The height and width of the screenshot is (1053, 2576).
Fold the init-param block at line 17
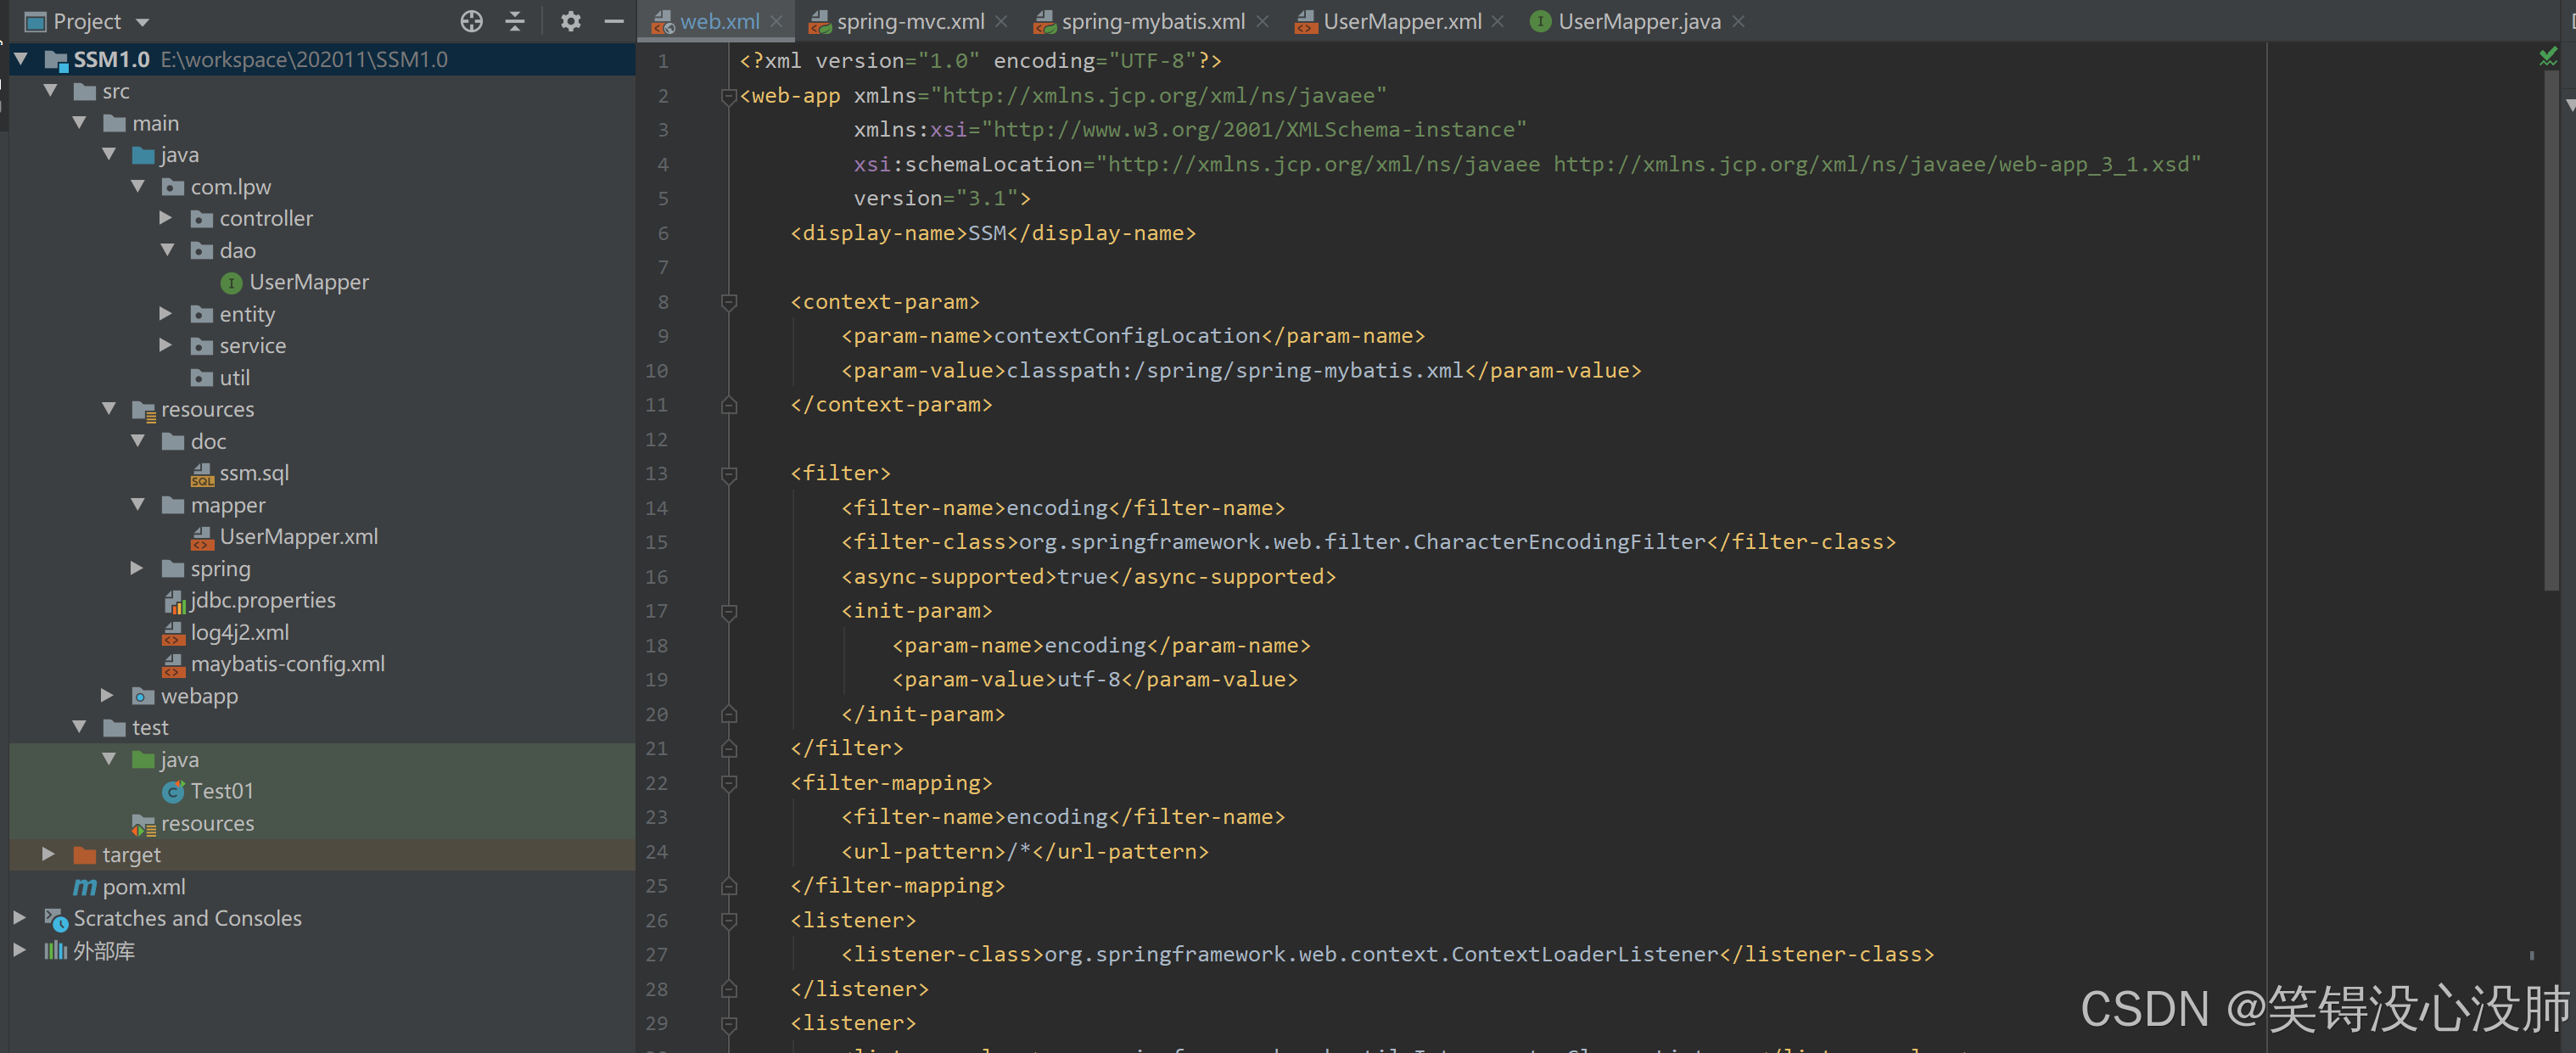point(729,611)
